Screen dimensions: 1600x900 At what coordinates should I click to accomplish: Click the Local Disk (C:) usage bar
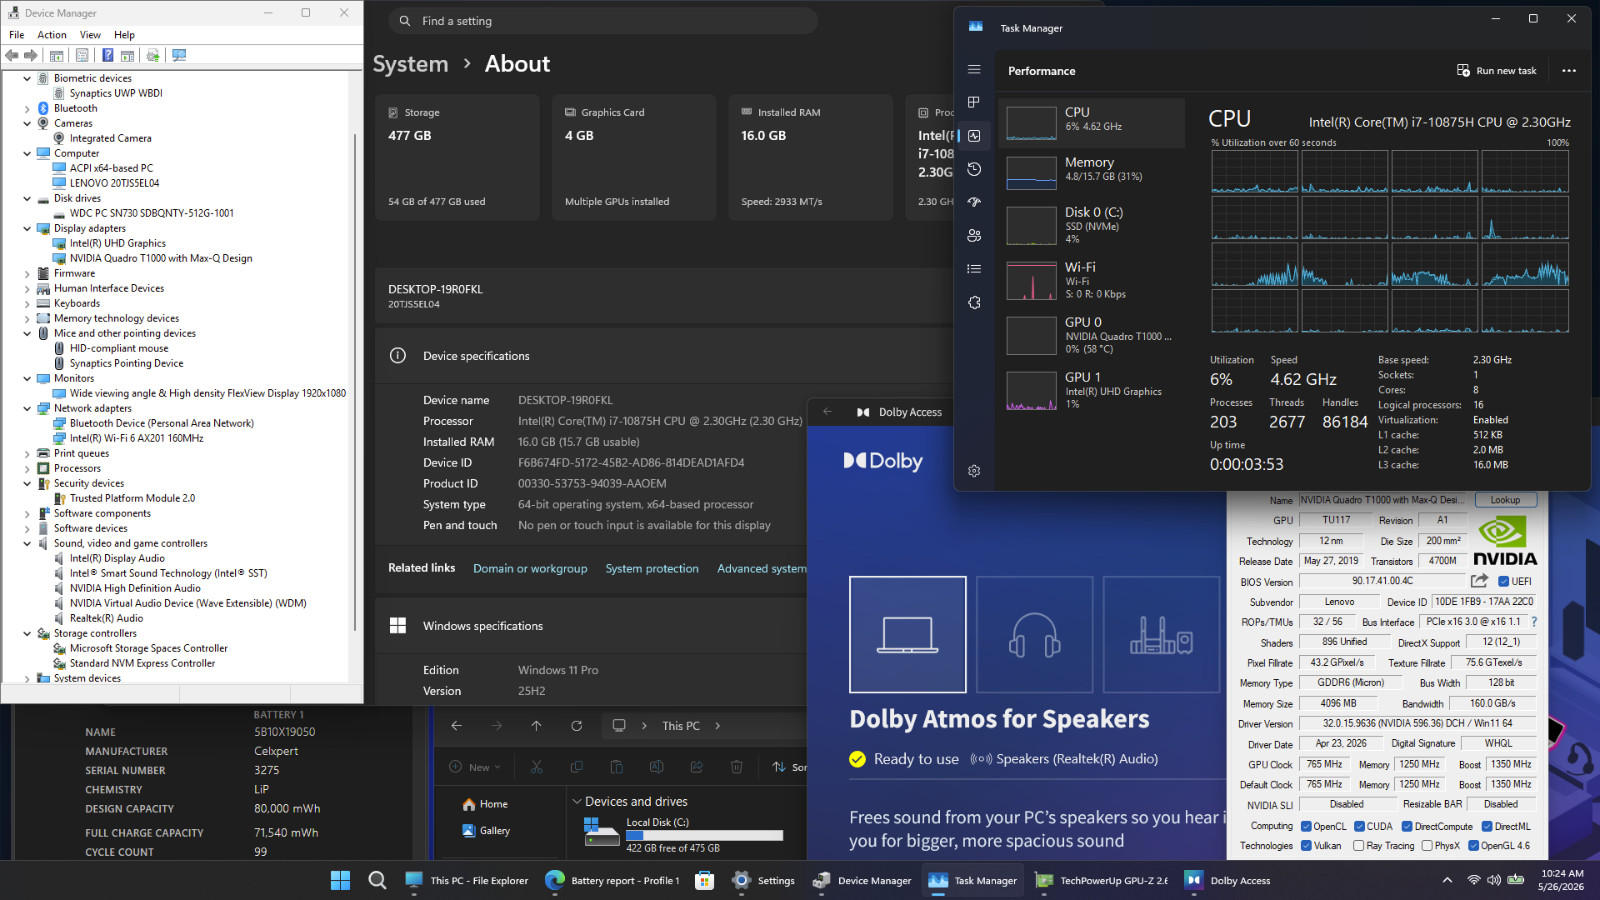704,835
